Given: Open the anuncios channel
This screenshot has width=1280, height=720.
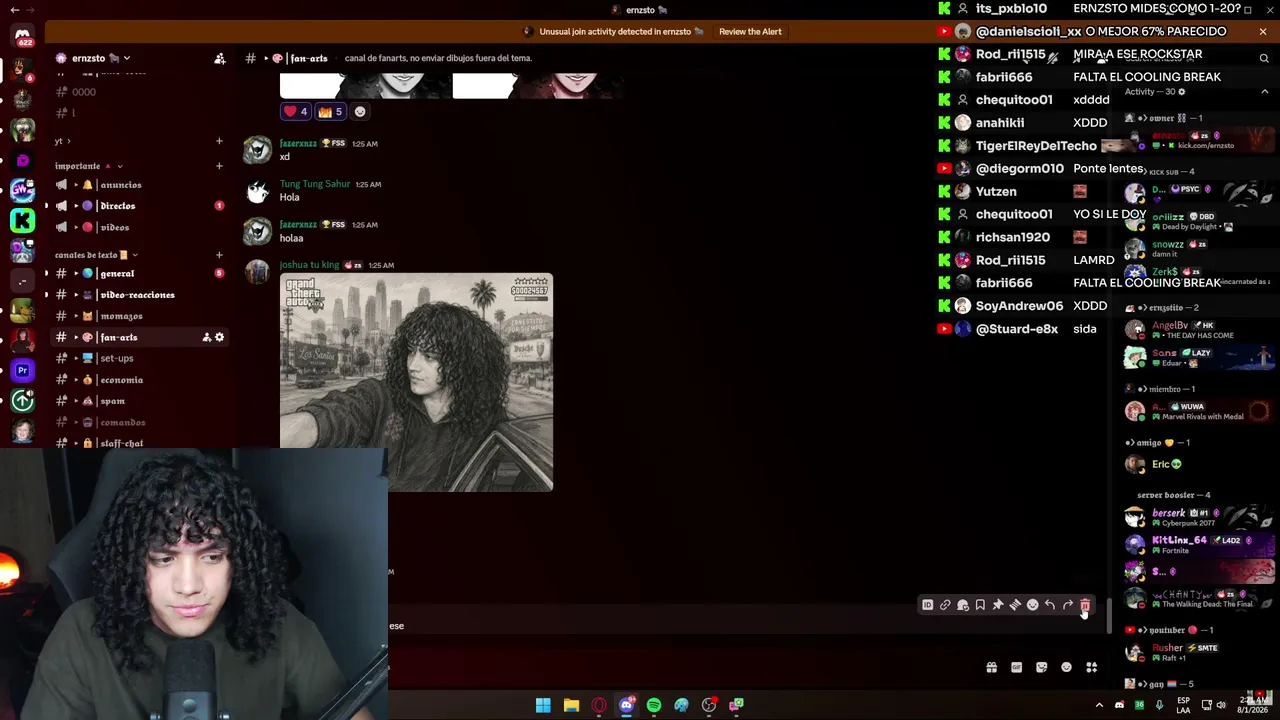Looking at the screenshot, I should point(139,185).
